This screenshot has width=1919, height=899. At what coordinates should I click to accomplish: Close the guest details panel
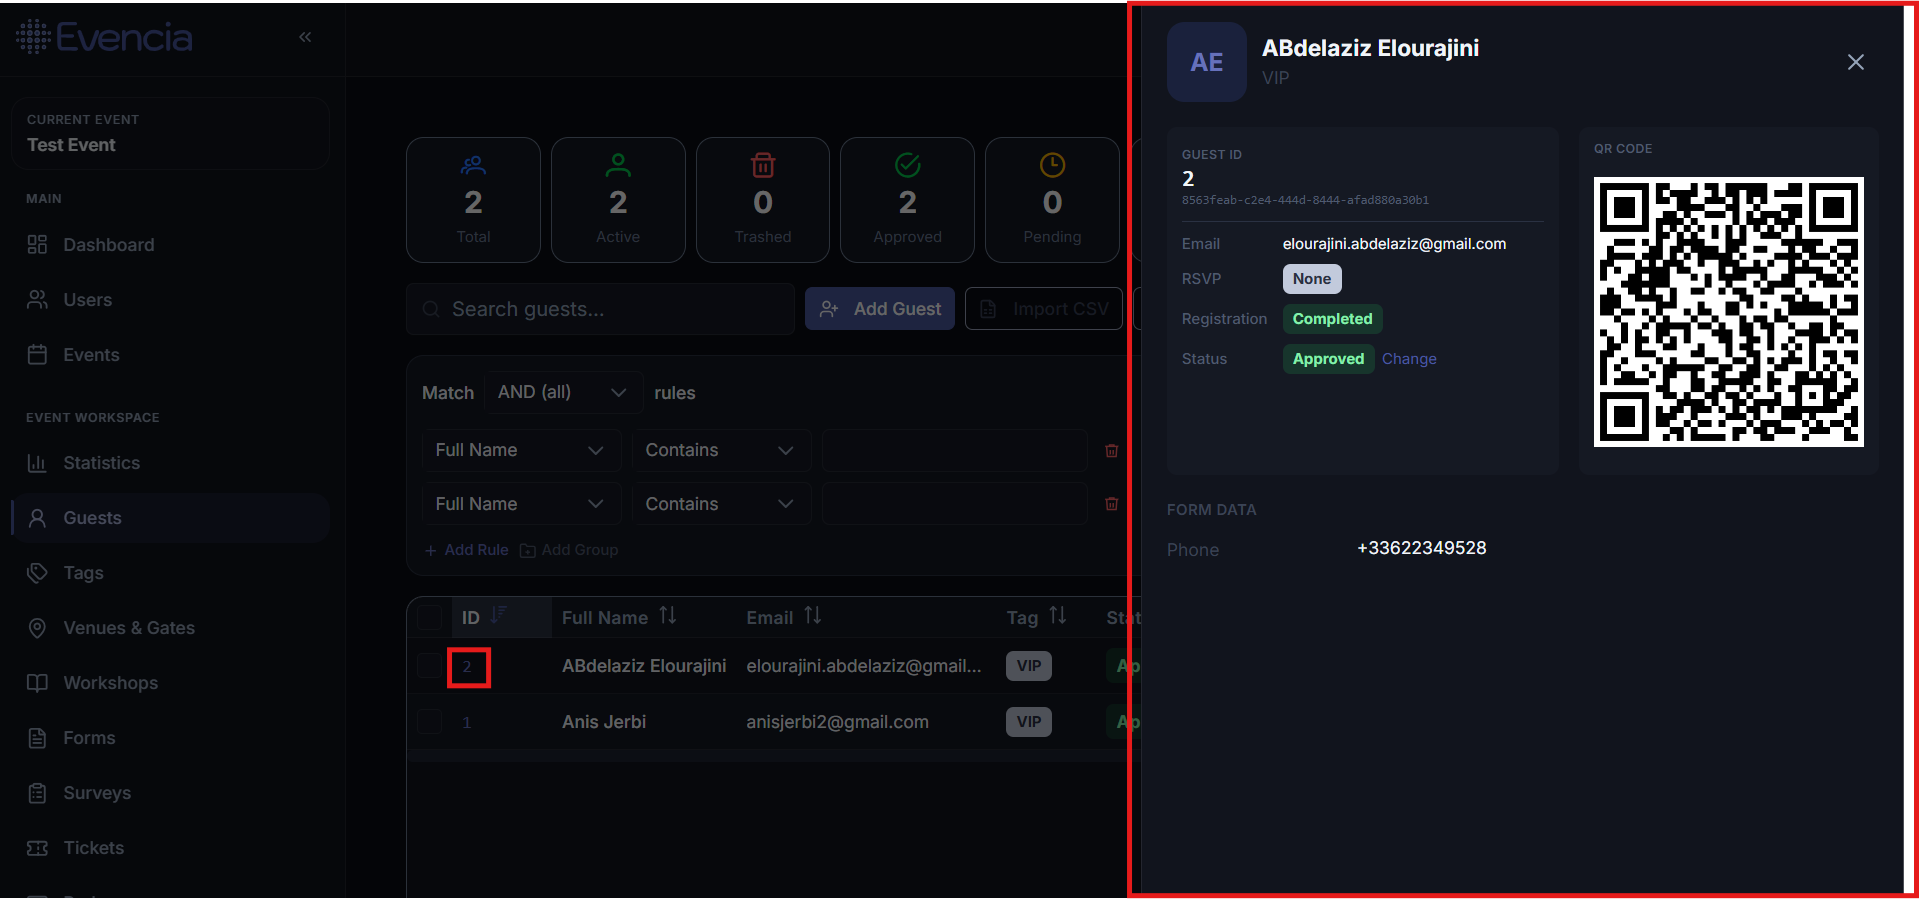[1855, 62]
